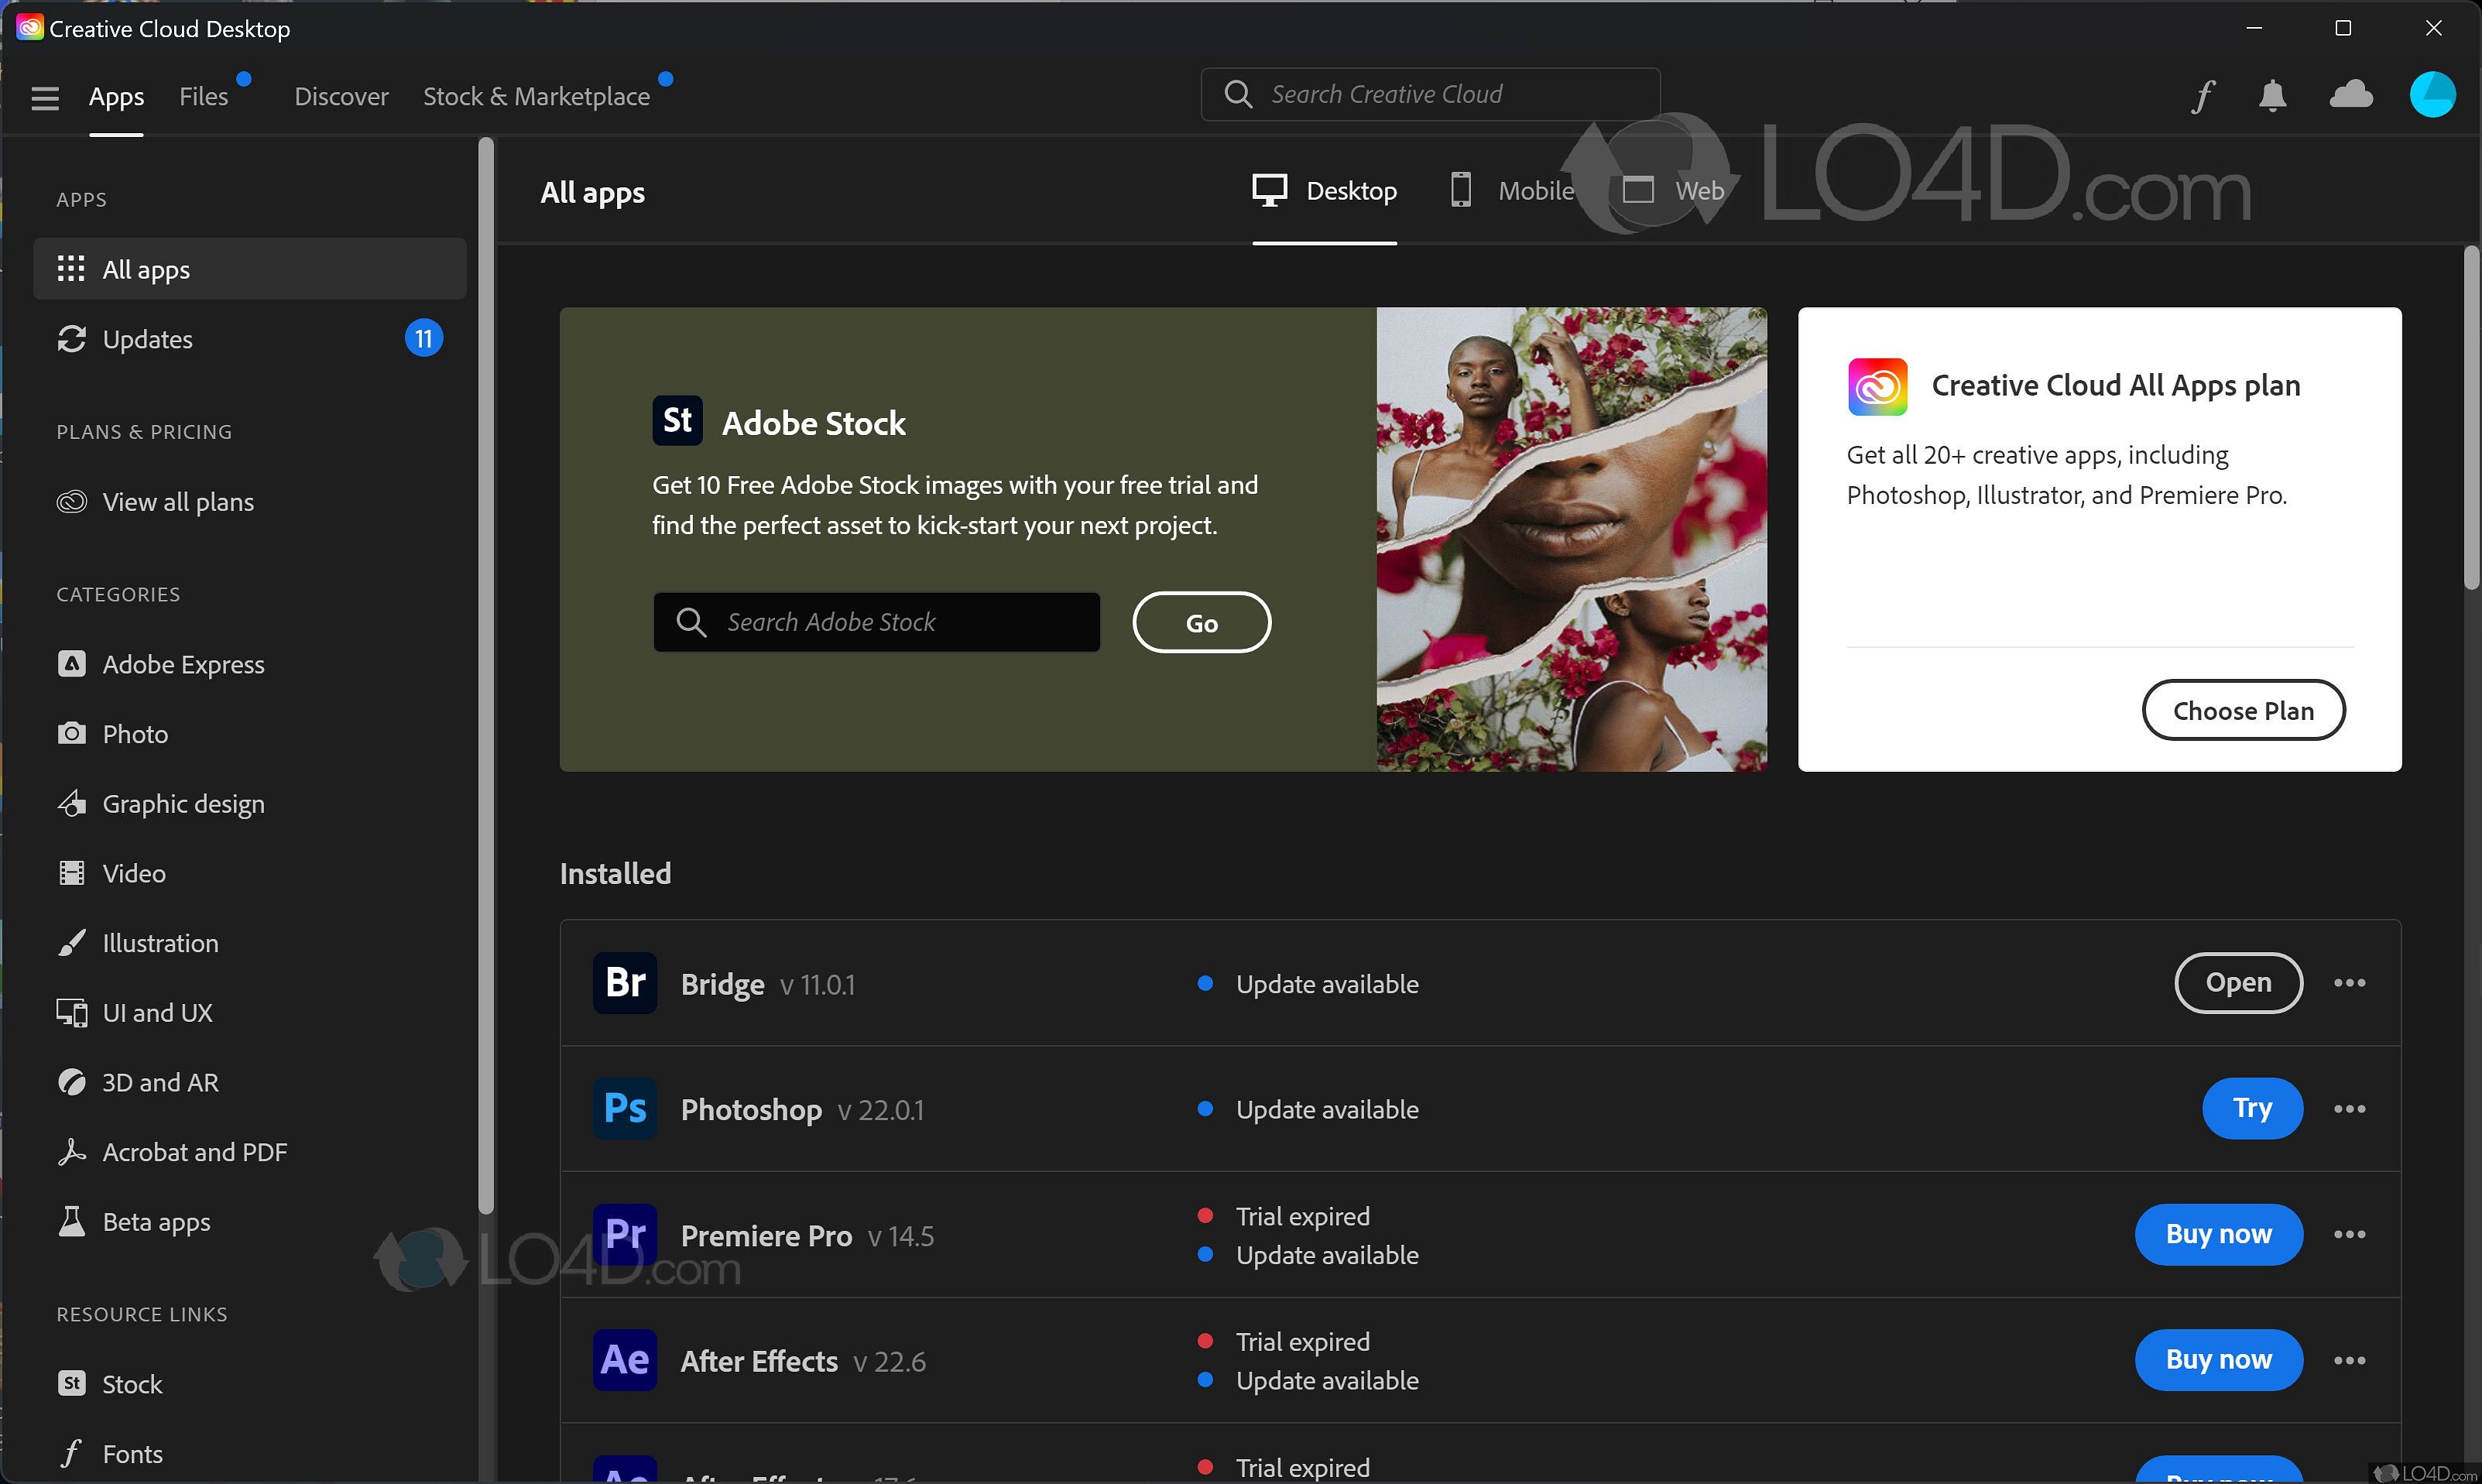Select the Photo category icon
Screen dimensions: 2482x1484
(71, 733)
